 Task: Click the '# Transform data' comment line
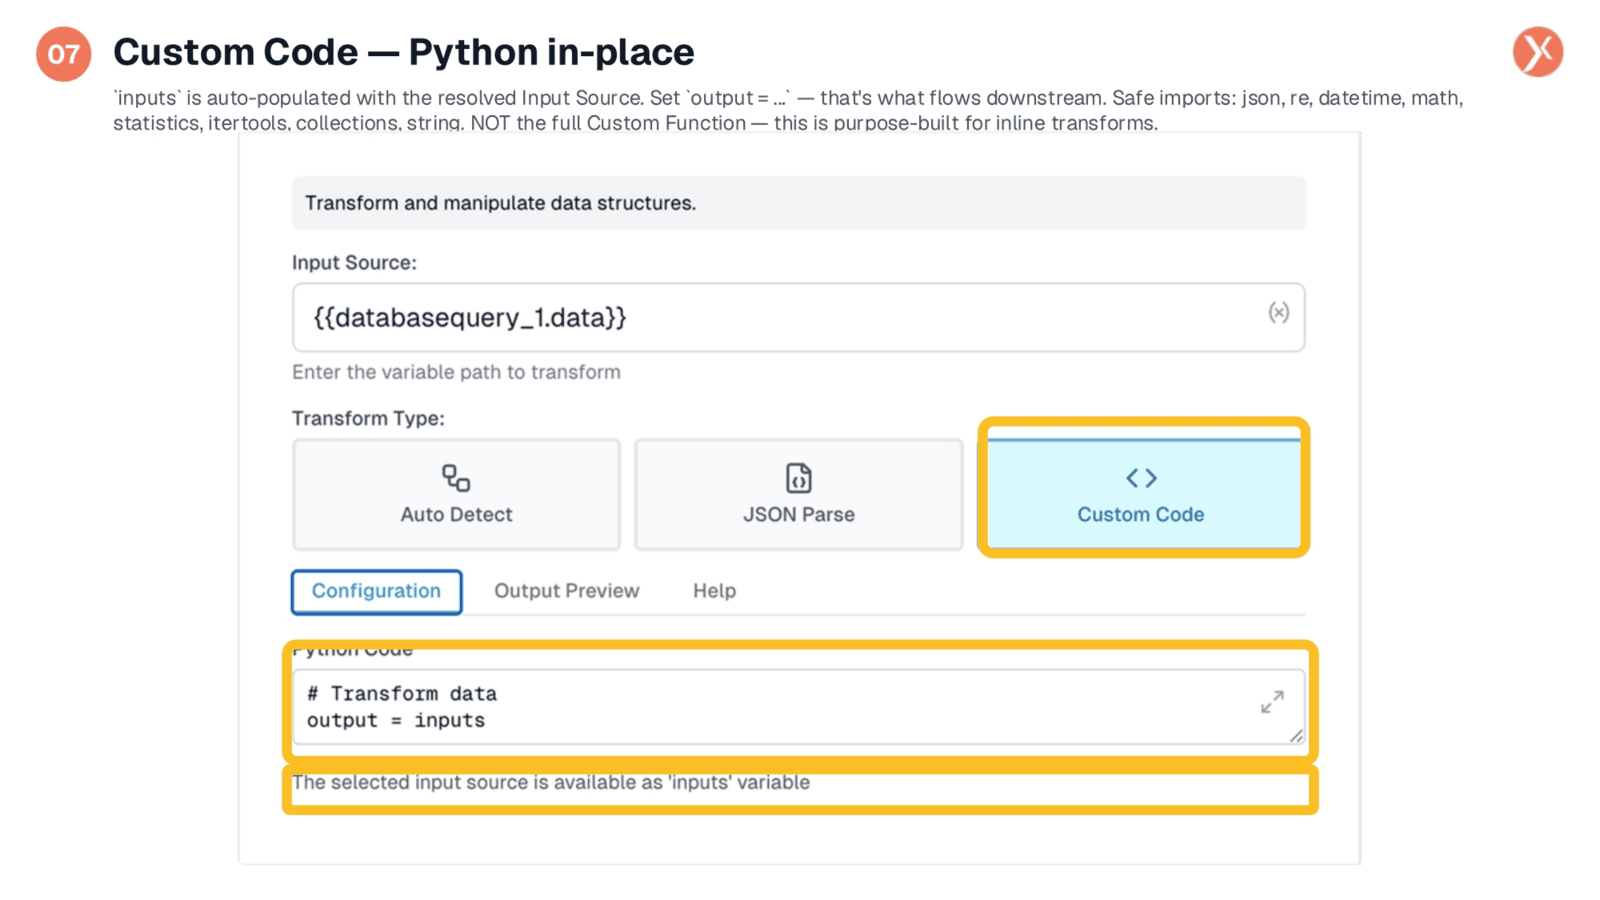pyautogui.click(x=402, y=694)
